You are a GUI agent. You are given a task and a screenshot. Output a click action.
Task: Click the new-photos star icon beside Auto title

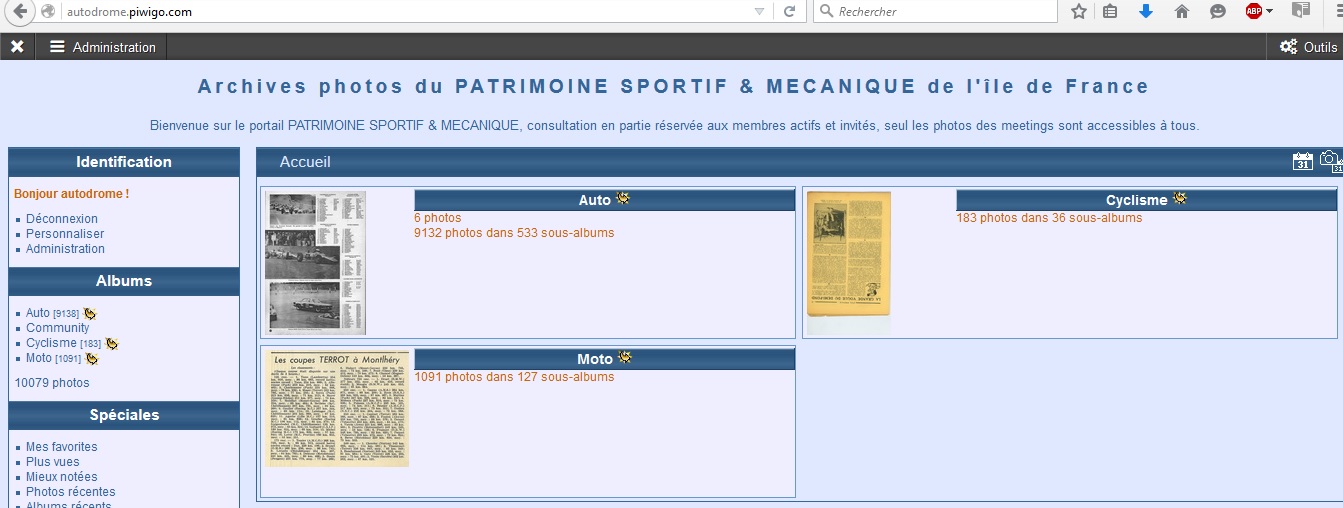pyautogui.click(x=623, y=199)
